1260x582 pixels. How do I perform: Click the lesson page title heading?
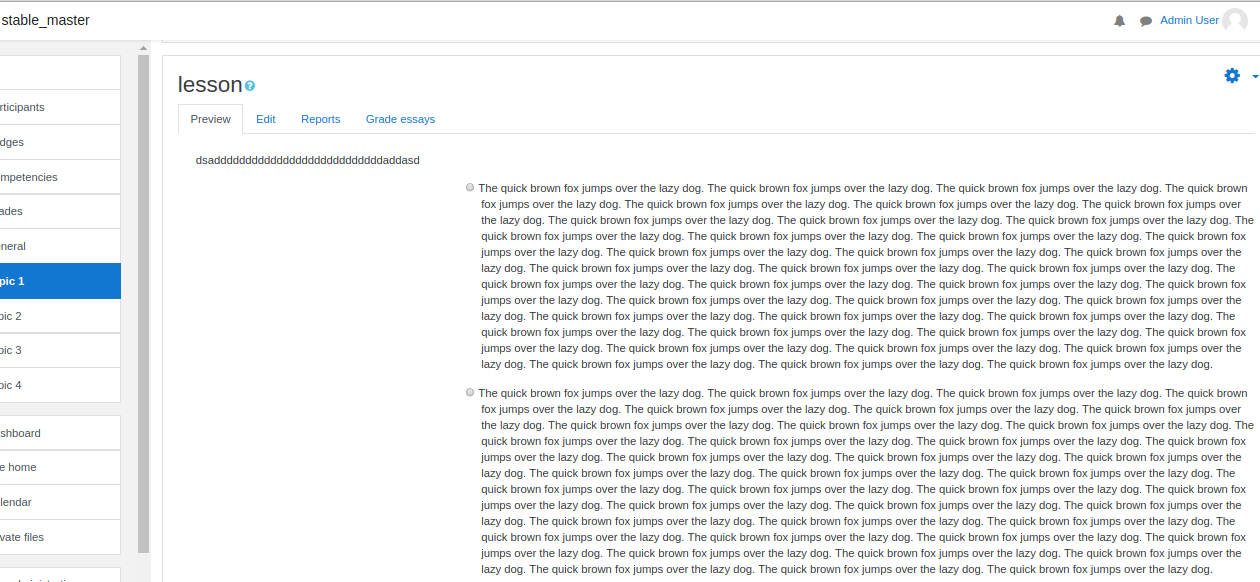point(210,84)
